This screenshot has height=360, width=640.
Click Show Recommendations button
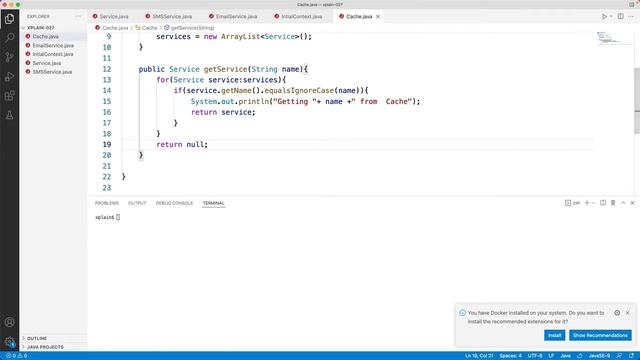[600, 335]
